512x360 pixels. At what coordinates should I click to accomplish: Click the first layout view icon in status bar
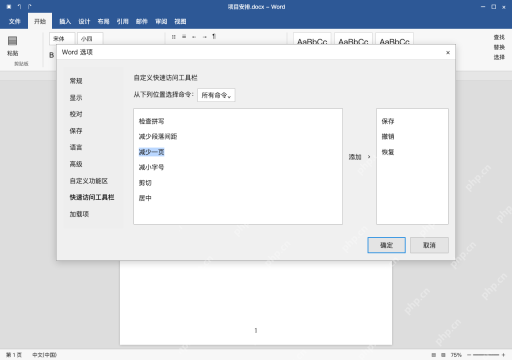pyautogui.click(x=434, y=355)
